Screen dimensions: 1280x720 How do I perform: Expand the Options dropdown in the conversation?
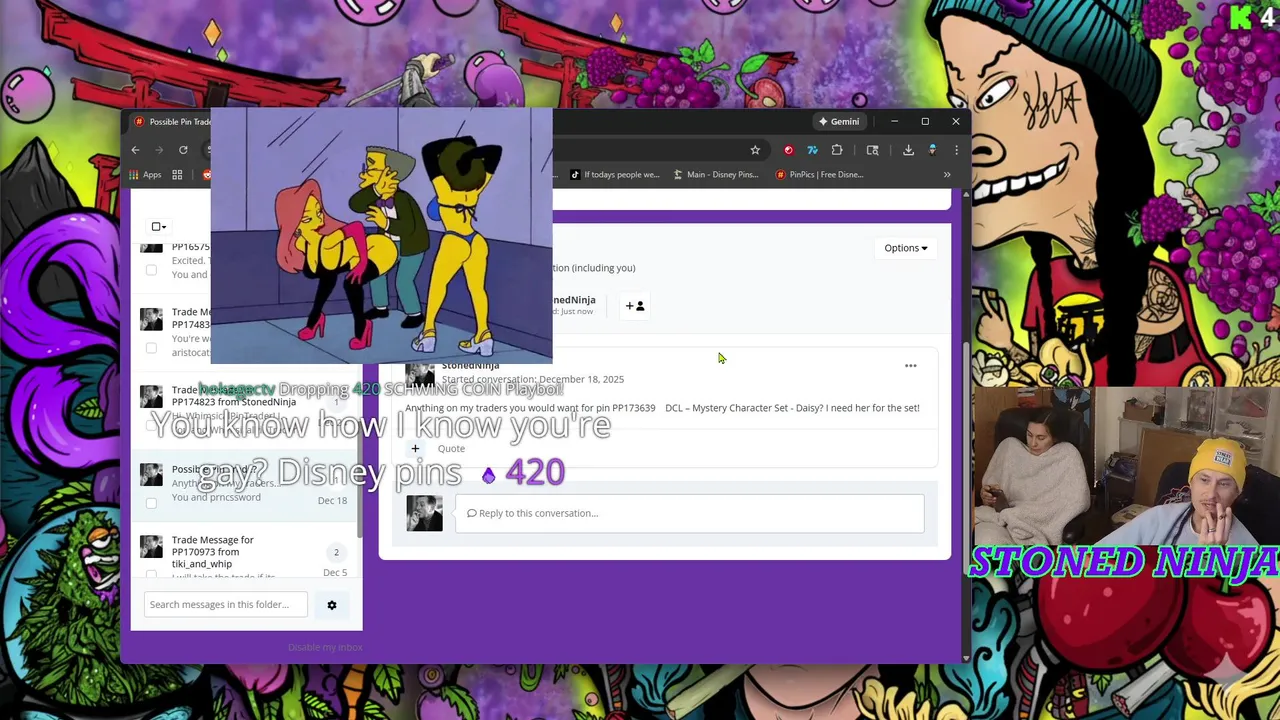(x=905, y=248)
